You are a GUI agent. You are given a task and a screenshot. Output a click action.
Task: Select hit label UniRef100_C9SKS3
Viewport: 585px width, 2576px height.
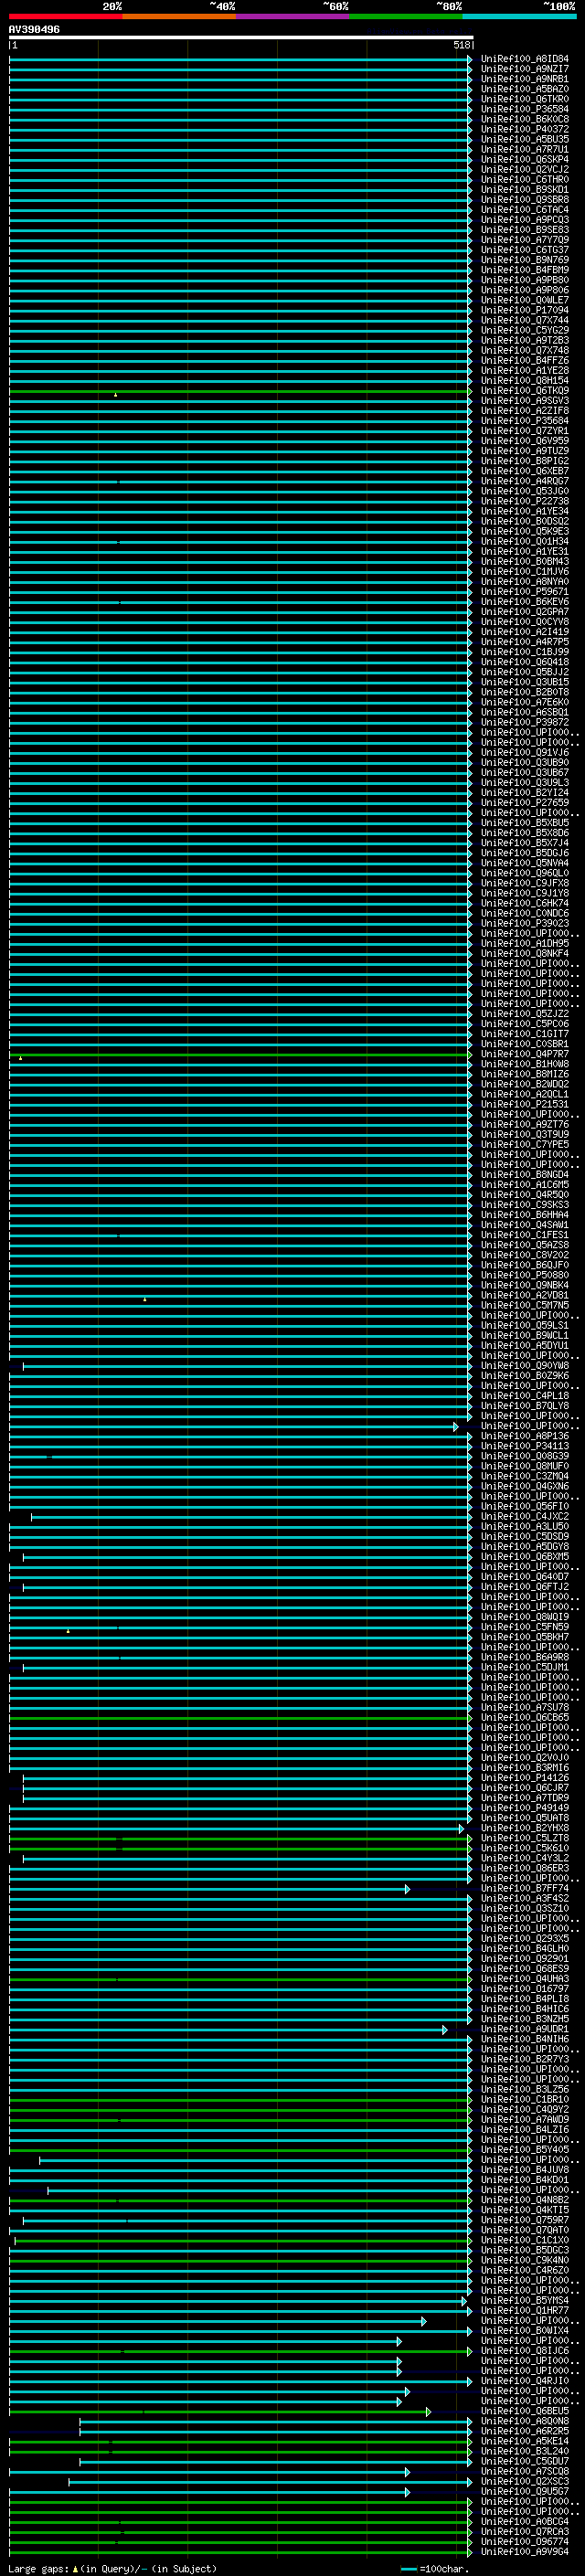(x=525, y=1204)
